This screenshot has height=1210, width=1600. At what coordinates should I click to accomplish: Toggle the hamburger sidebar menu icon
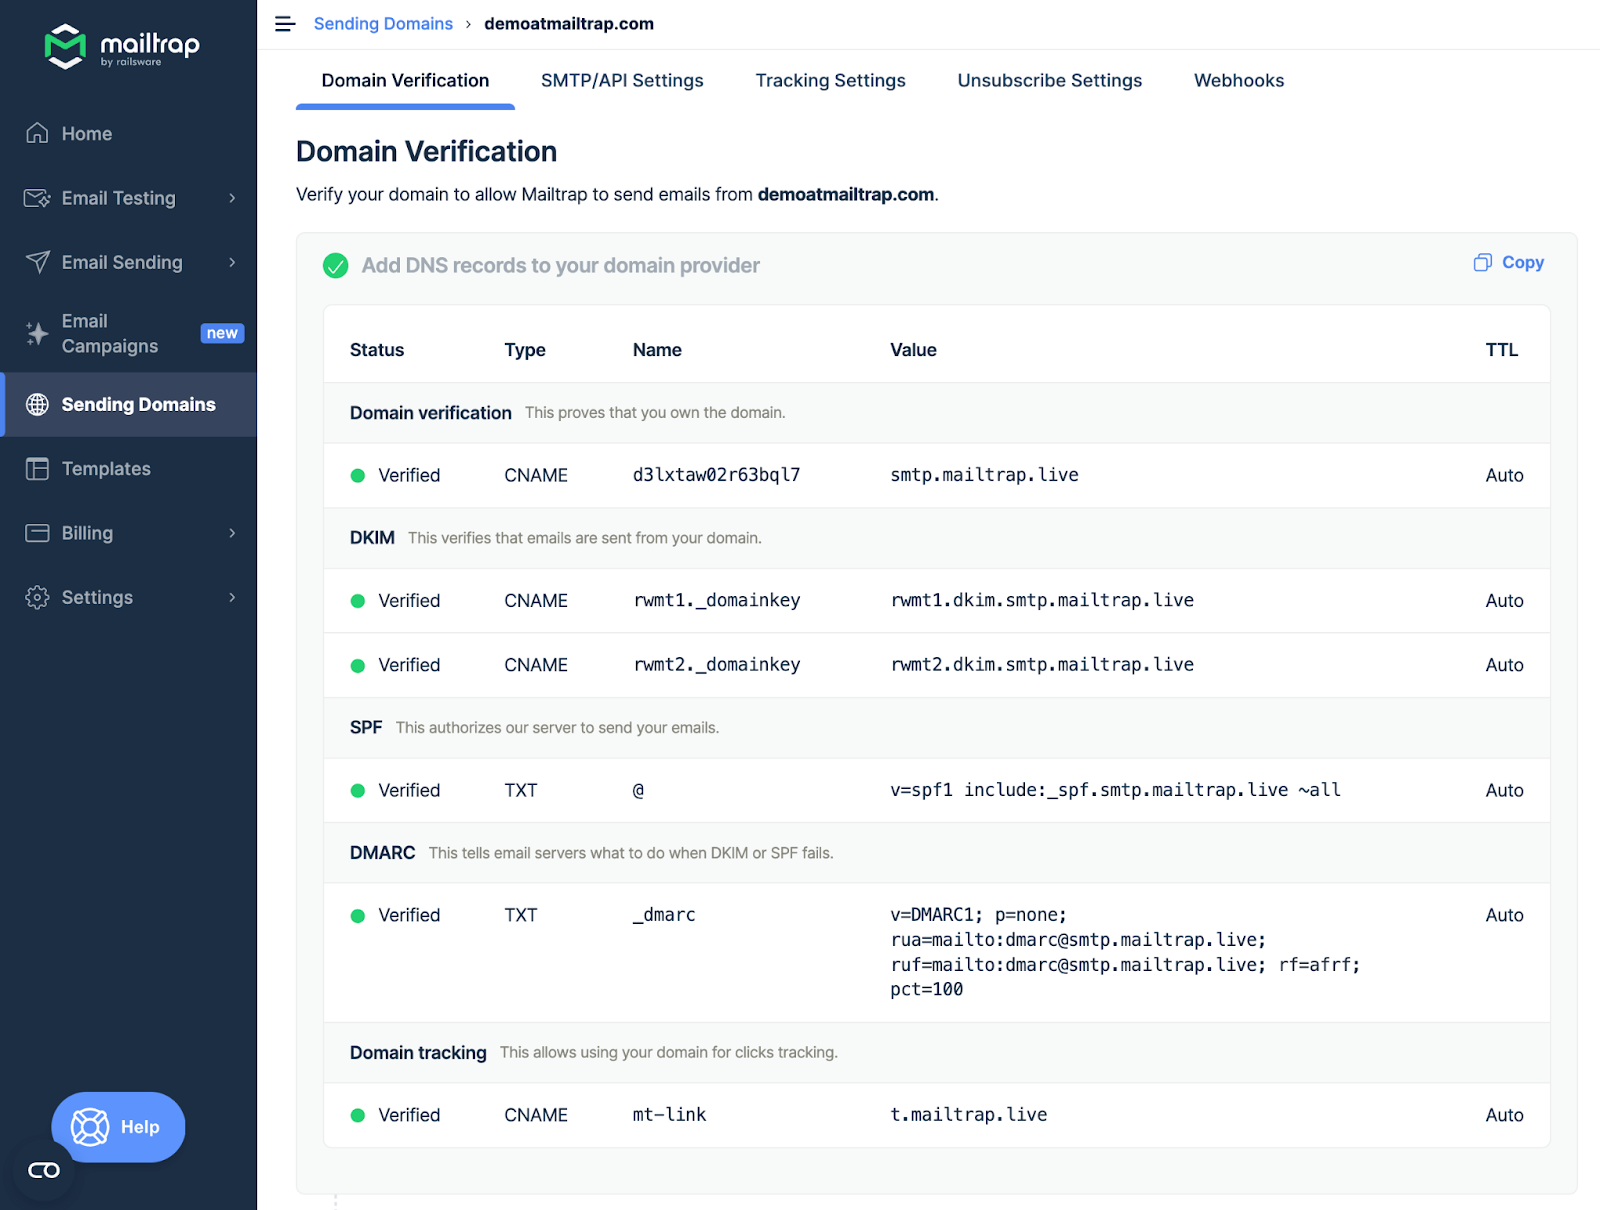(285, 24)
